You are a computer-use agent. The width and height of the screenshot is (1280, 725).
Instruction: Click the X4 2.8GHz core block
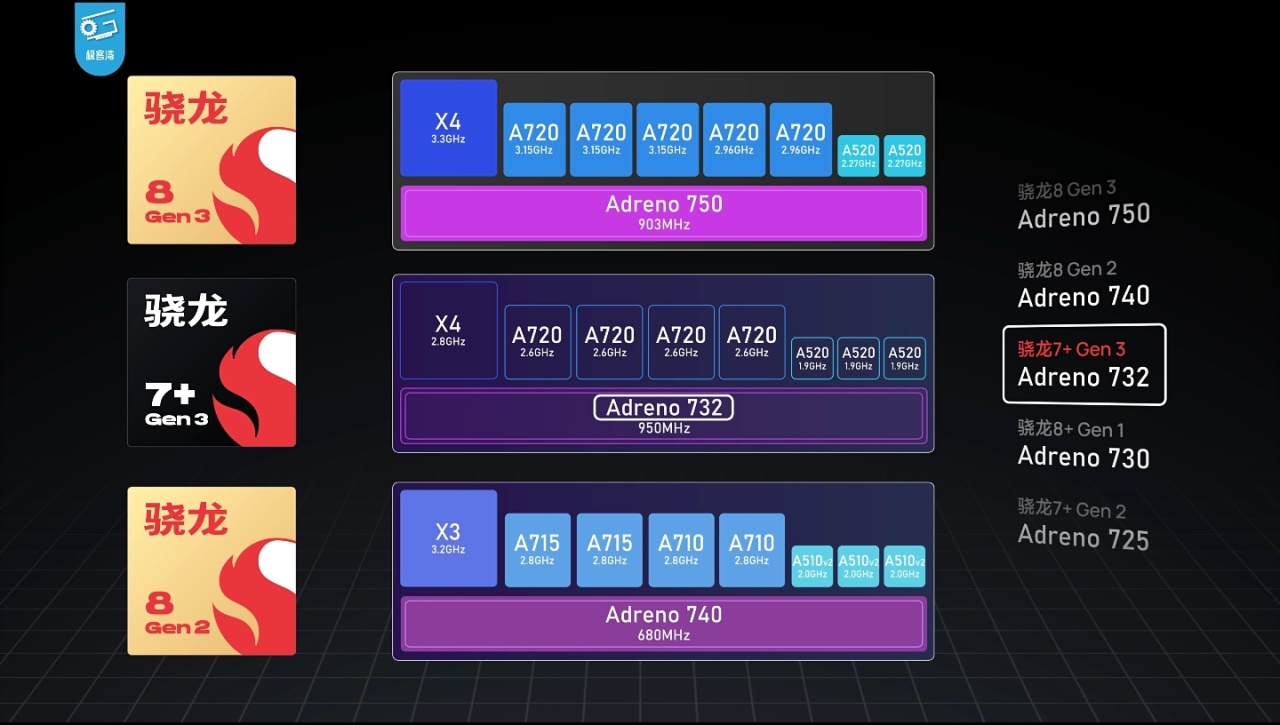(448, 331)
